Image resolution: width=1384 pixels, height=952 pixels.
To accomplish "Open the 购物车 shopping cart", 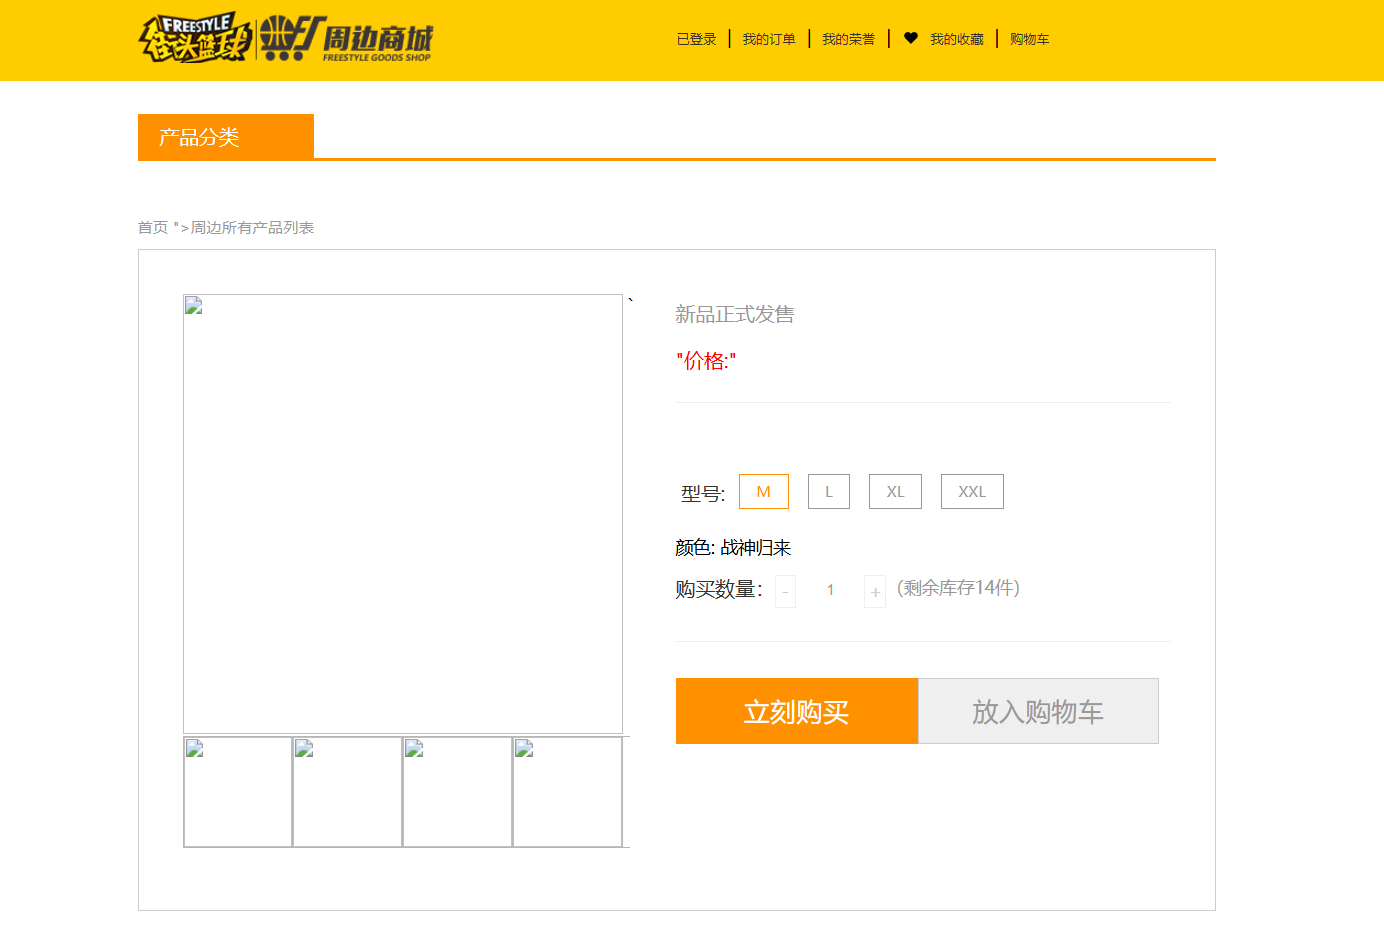I will [x=1030, y=39].
